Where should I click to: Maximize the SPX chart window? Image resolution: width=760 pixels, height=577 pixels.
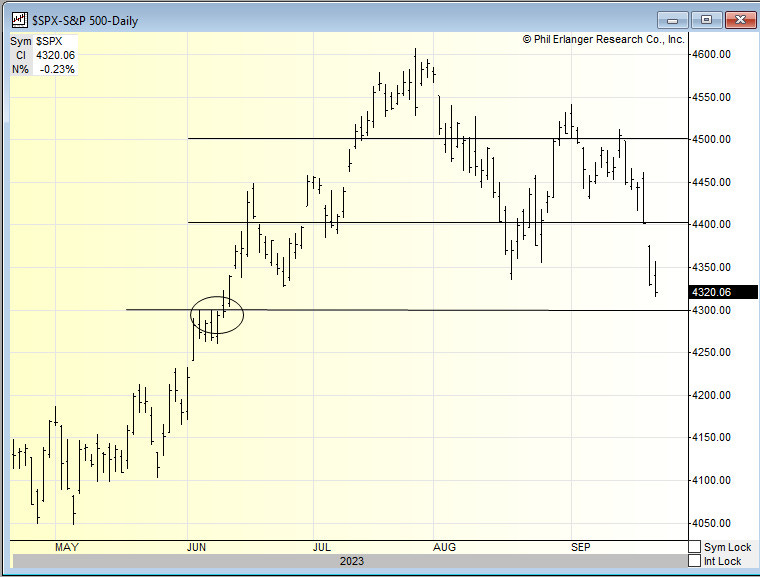(706, 20)
